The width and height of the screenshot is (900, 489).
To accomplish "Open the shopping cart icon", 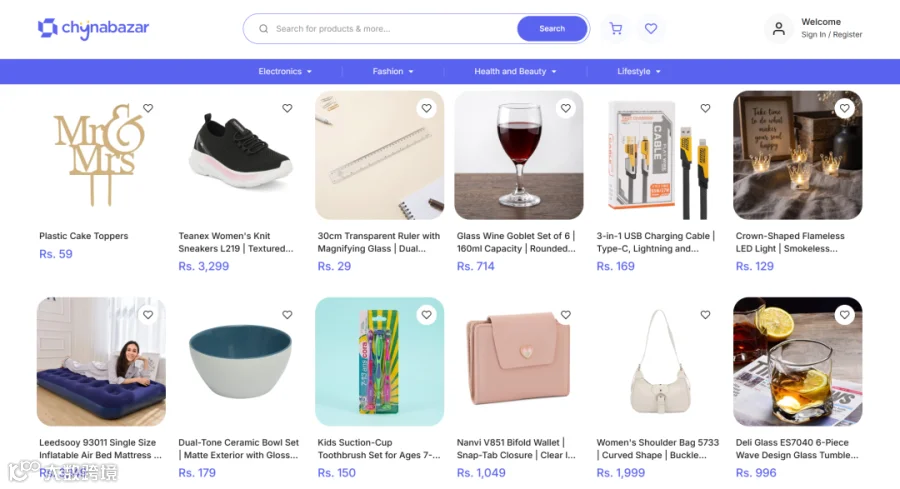I will (x=616, y=29).
